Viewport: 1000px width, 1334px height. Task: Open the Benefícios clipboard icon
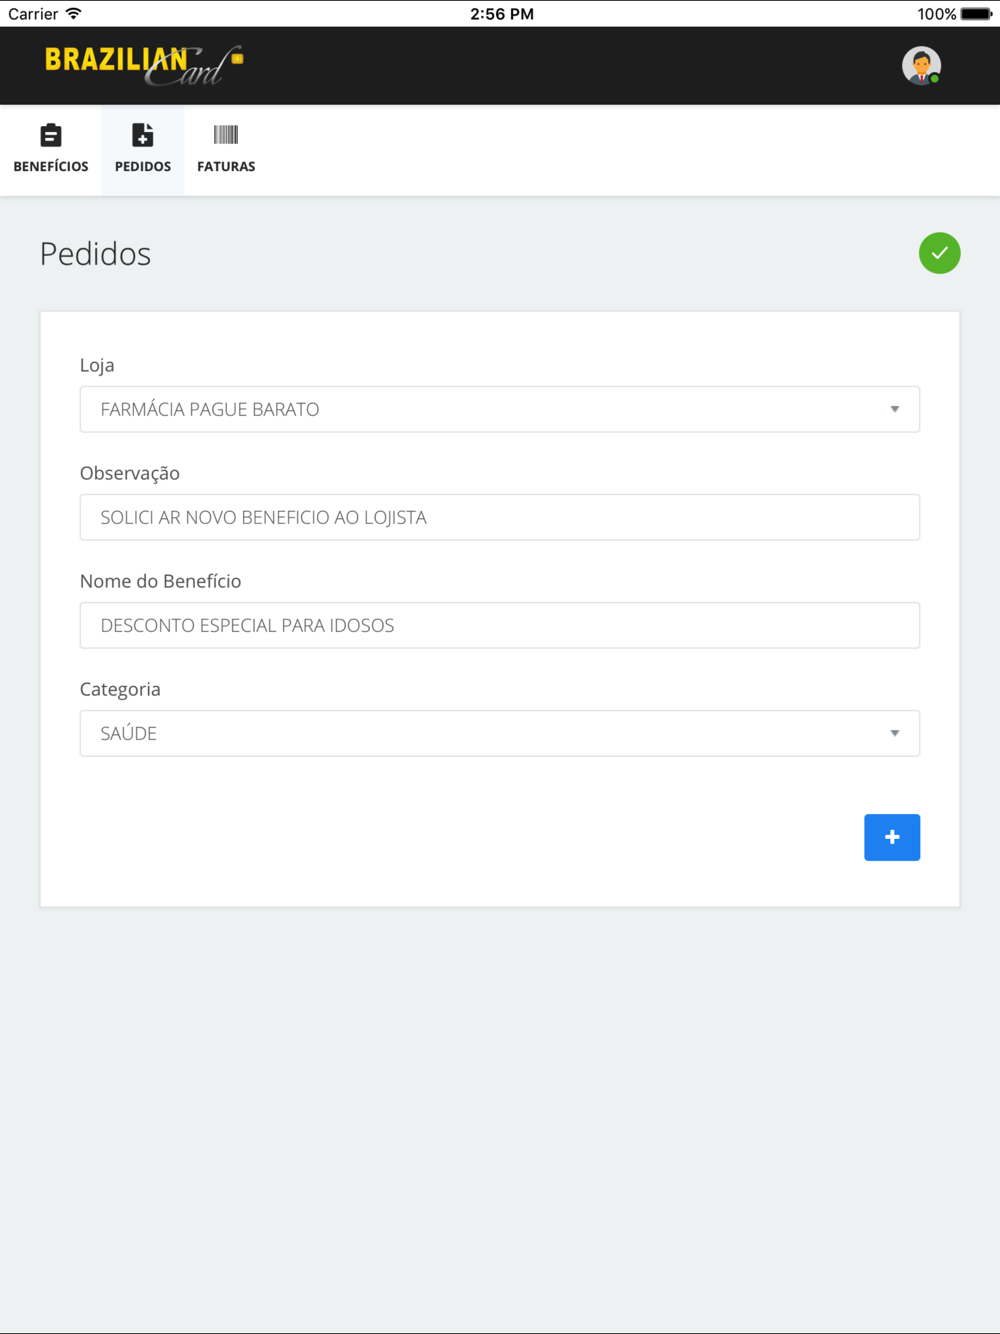click(x=51, y=135)
